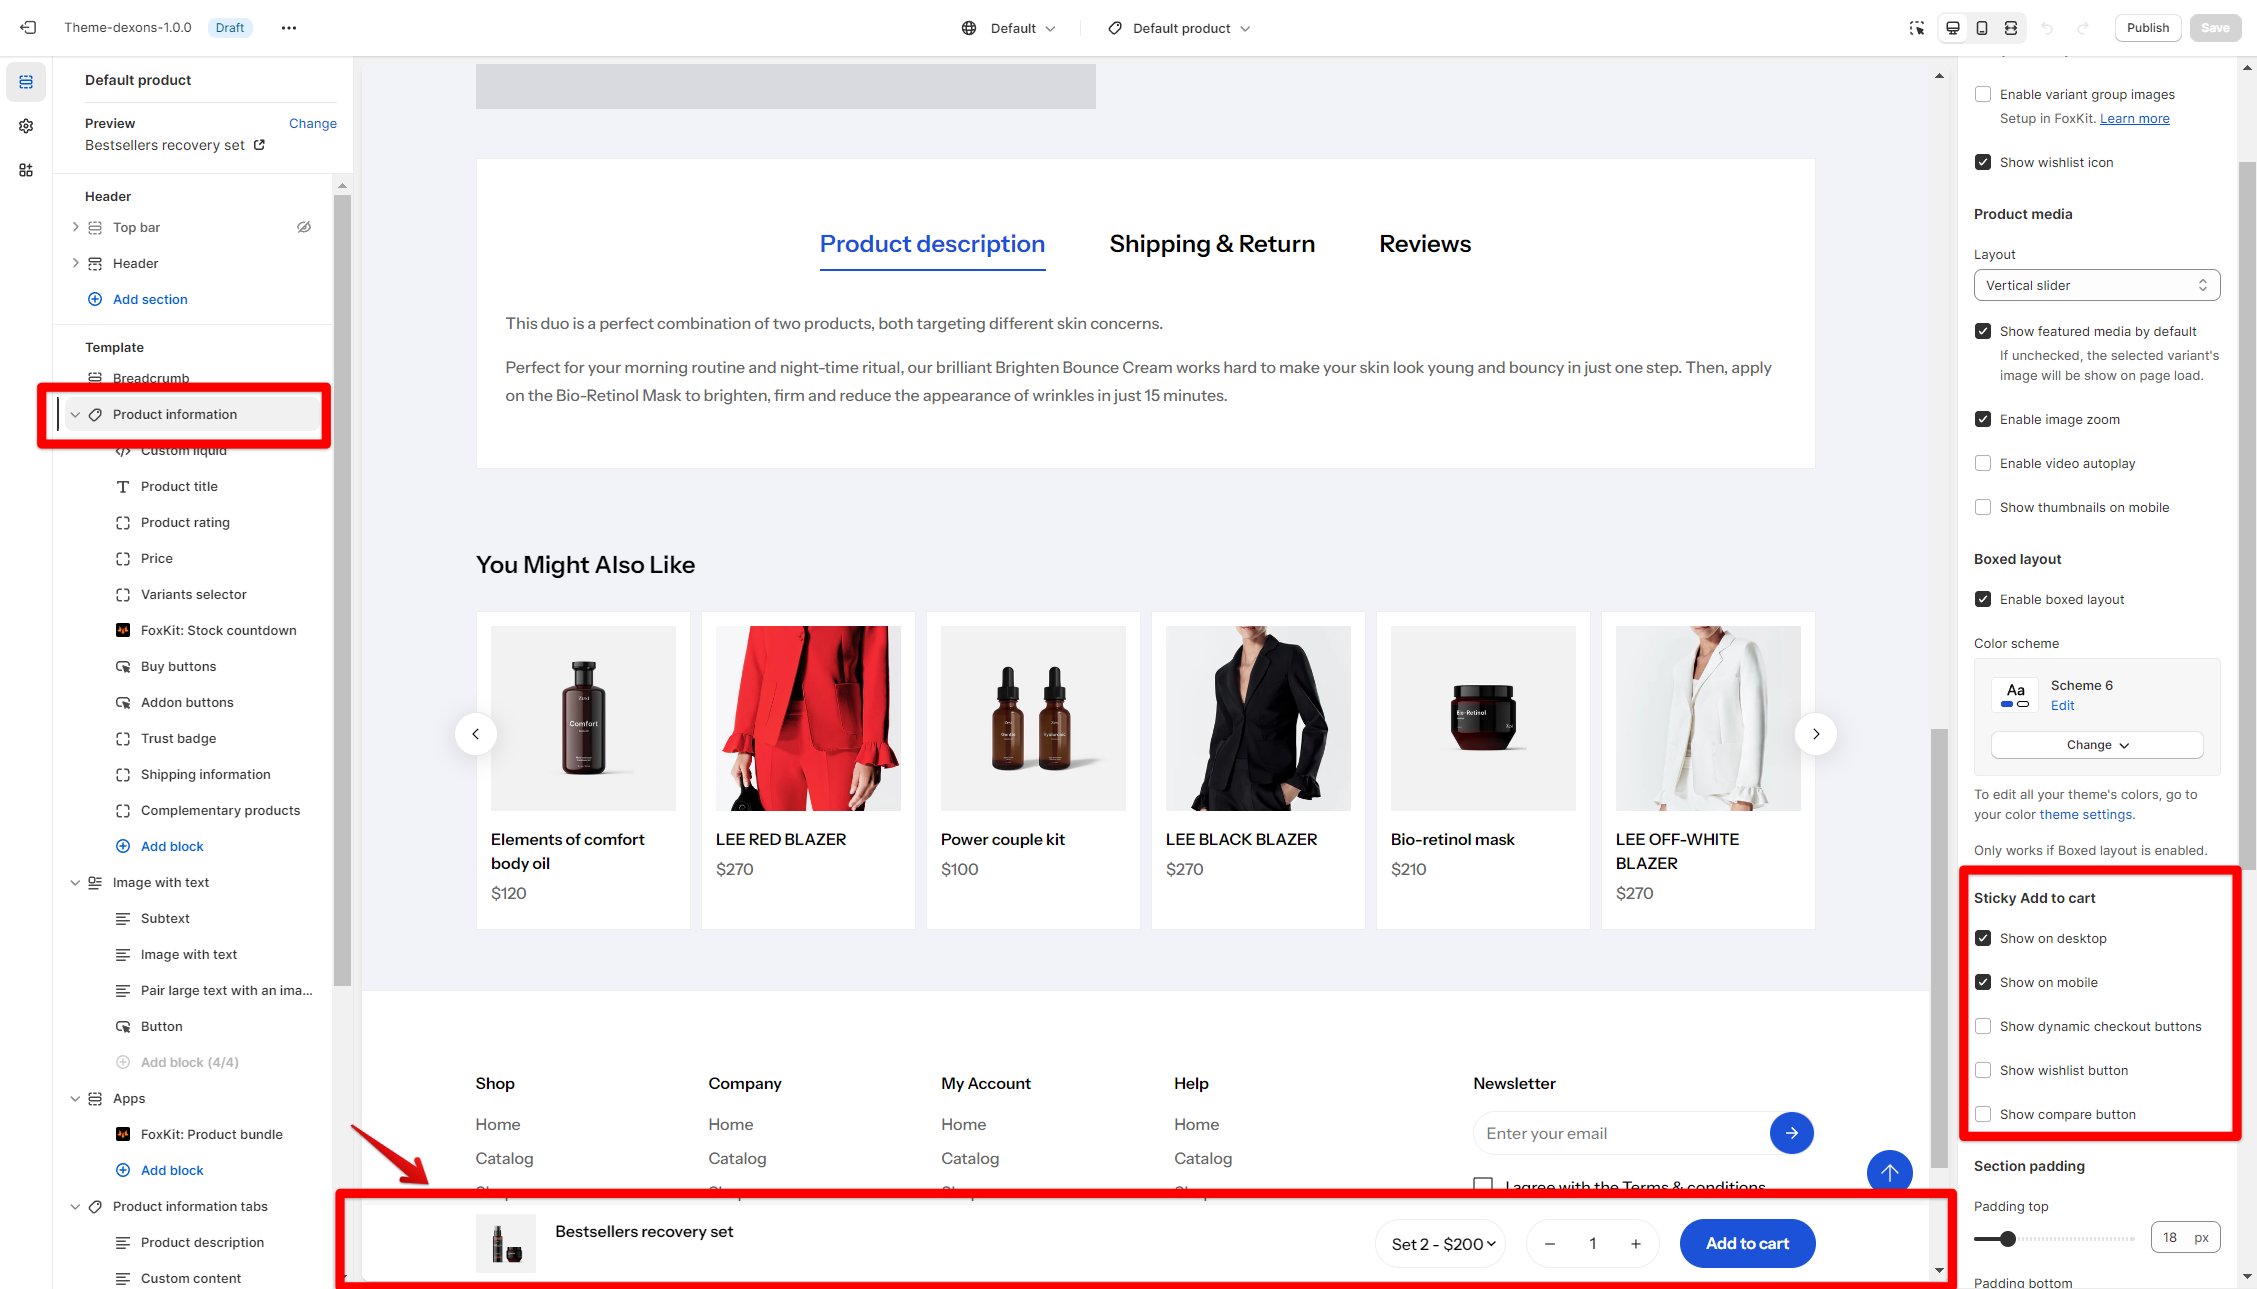
Task: Expand the Top bar section
Action: (x=75, y=227)
